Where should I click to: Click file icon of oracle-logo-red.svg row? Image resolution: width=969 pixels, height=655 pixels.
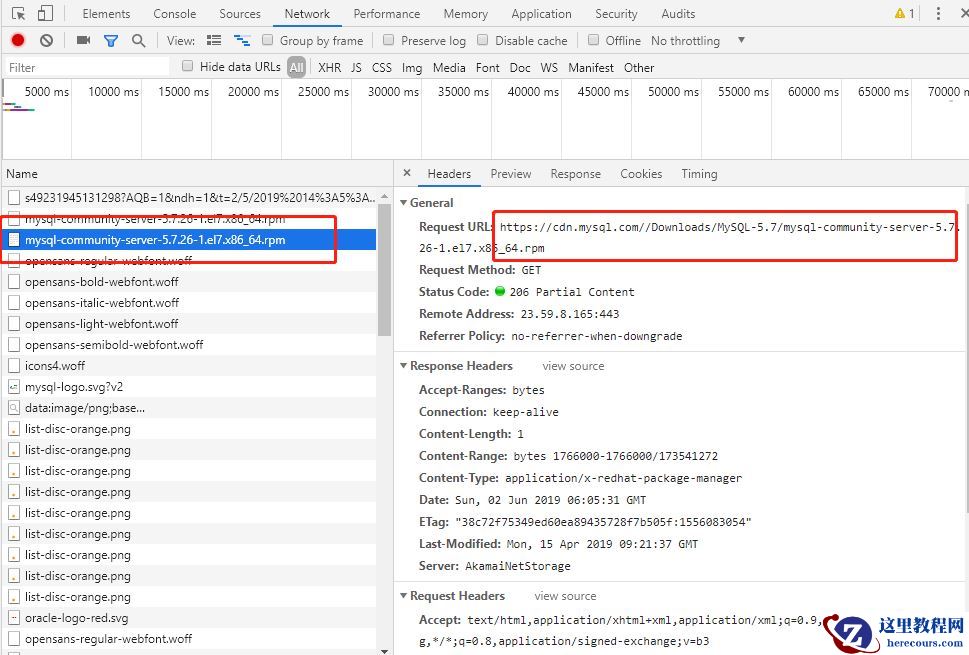[14, 618]
